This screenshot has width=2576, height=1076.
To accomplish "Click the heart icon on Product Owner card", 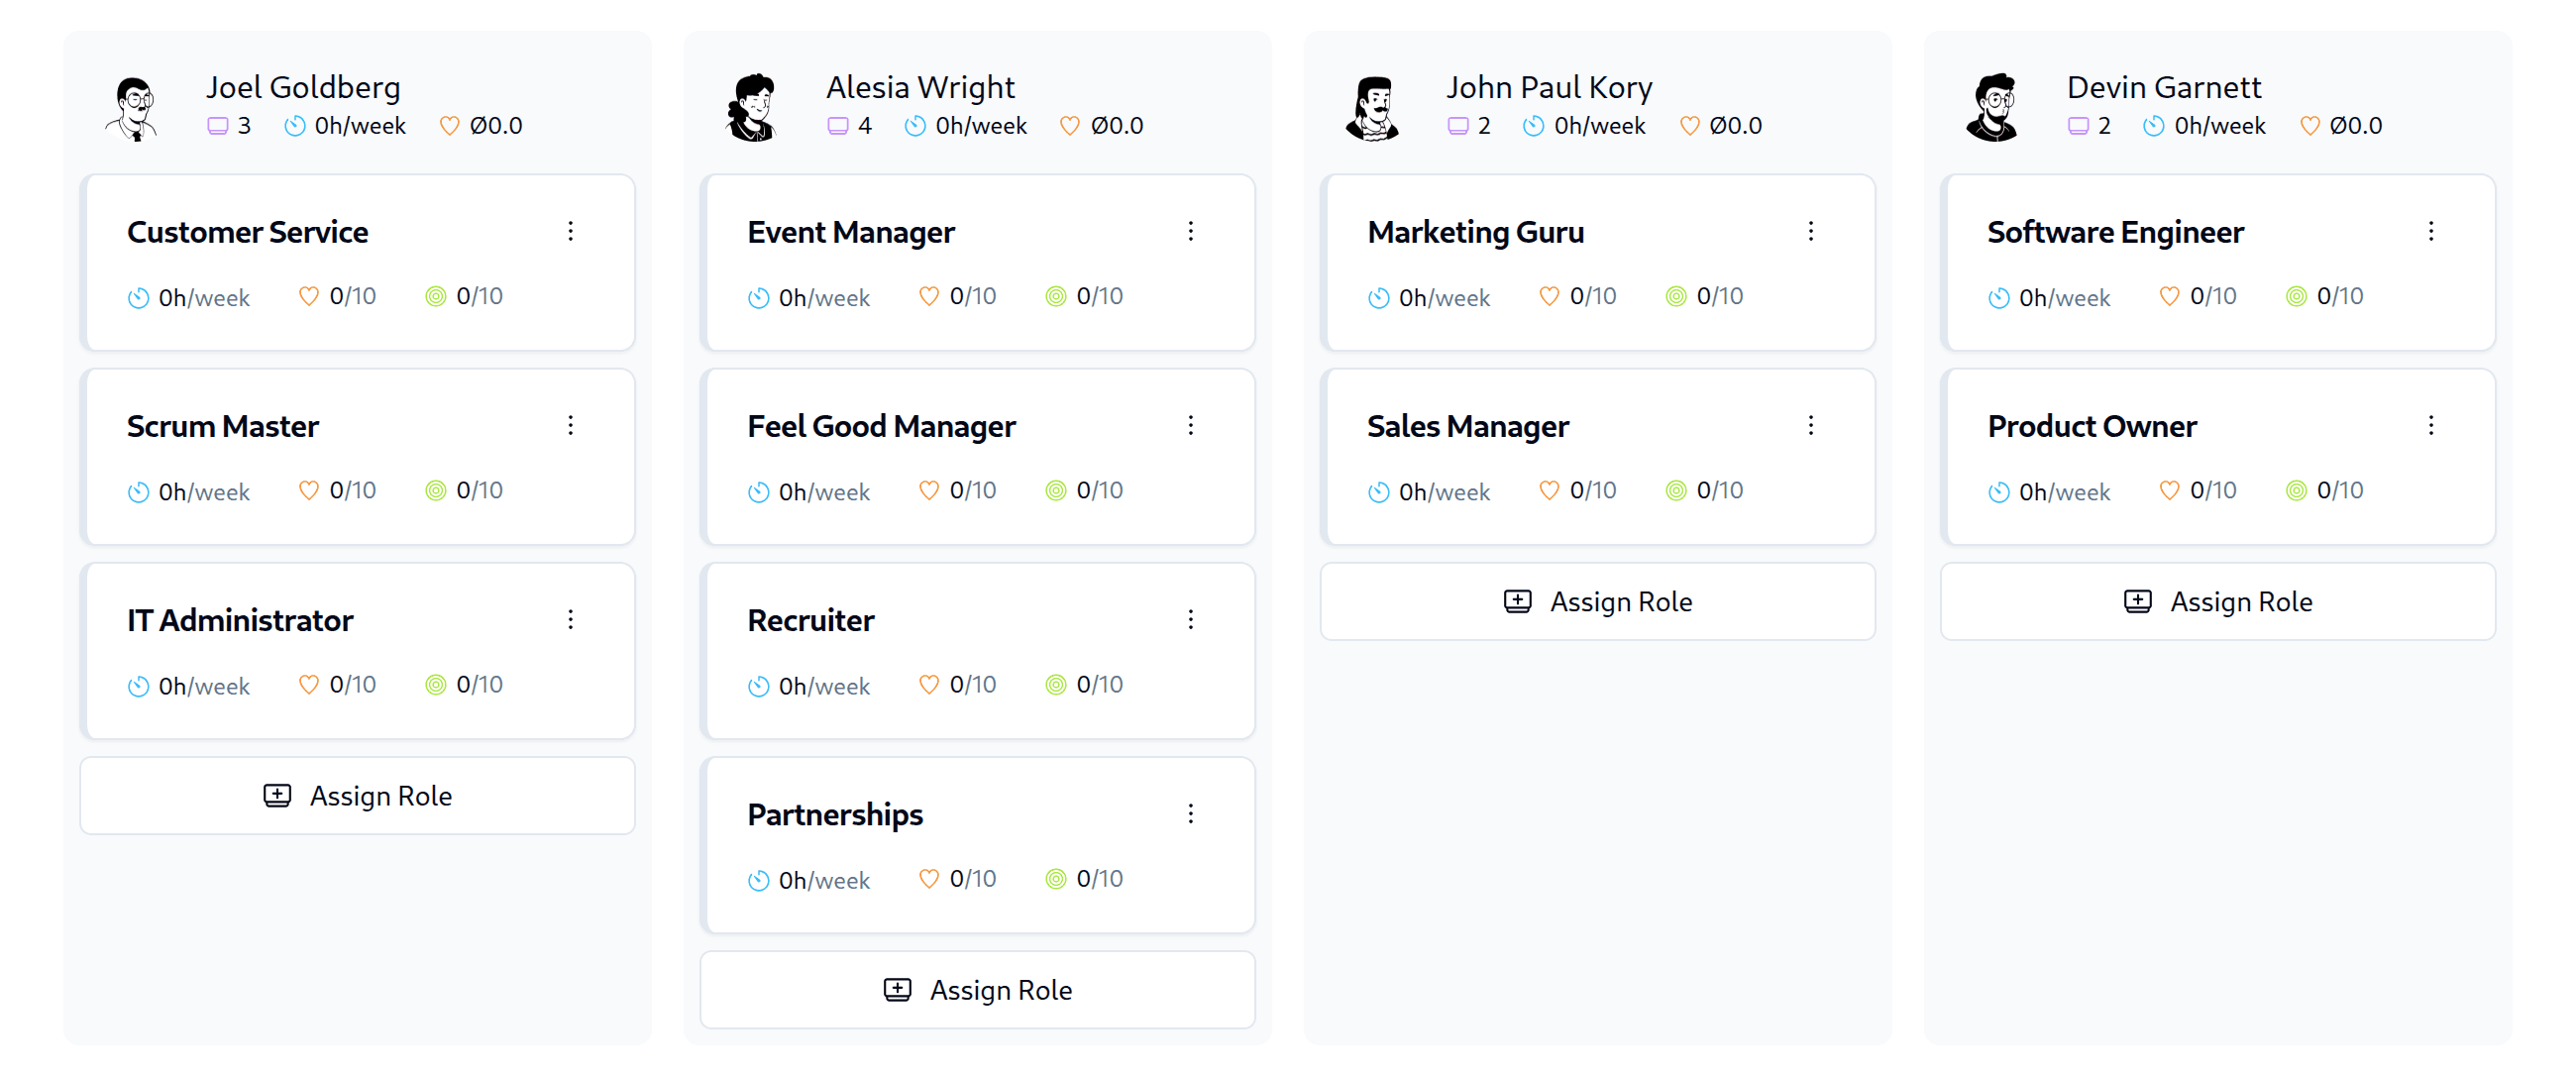I will pyautogui.click(x=2169, y=490).
